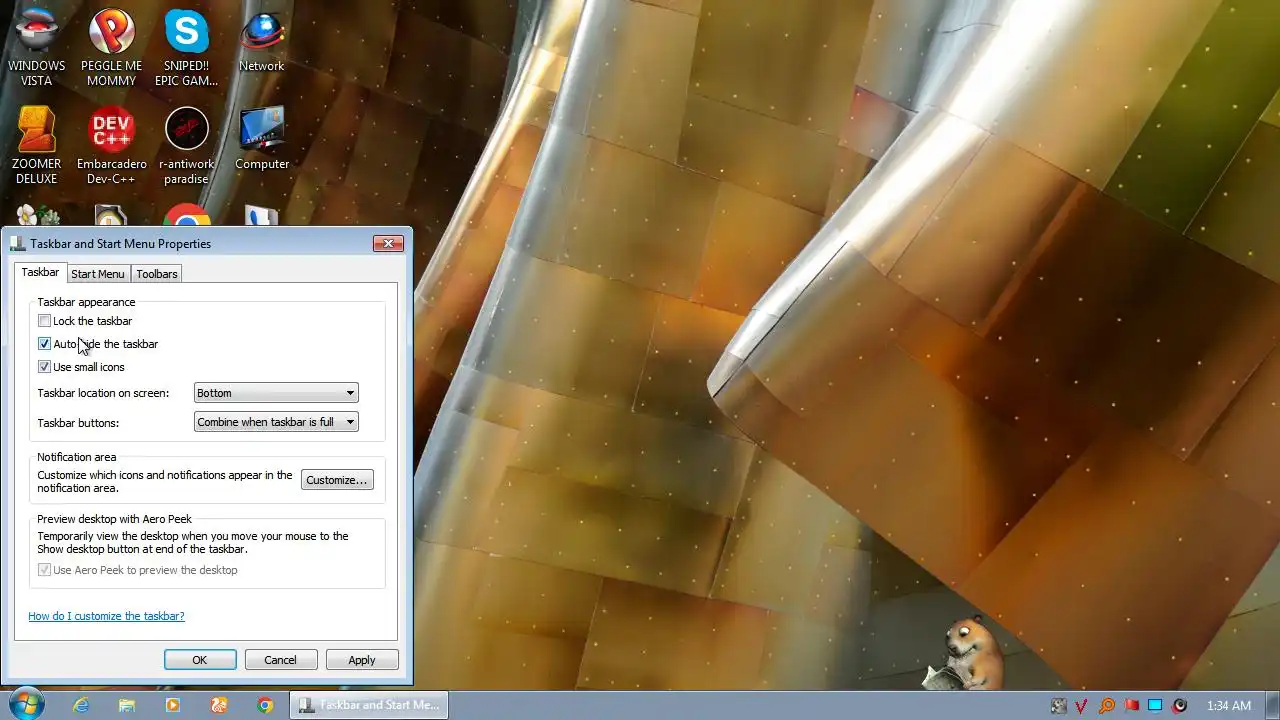Click the Taskbar and Start Me... taskbar button

[369, 705]
